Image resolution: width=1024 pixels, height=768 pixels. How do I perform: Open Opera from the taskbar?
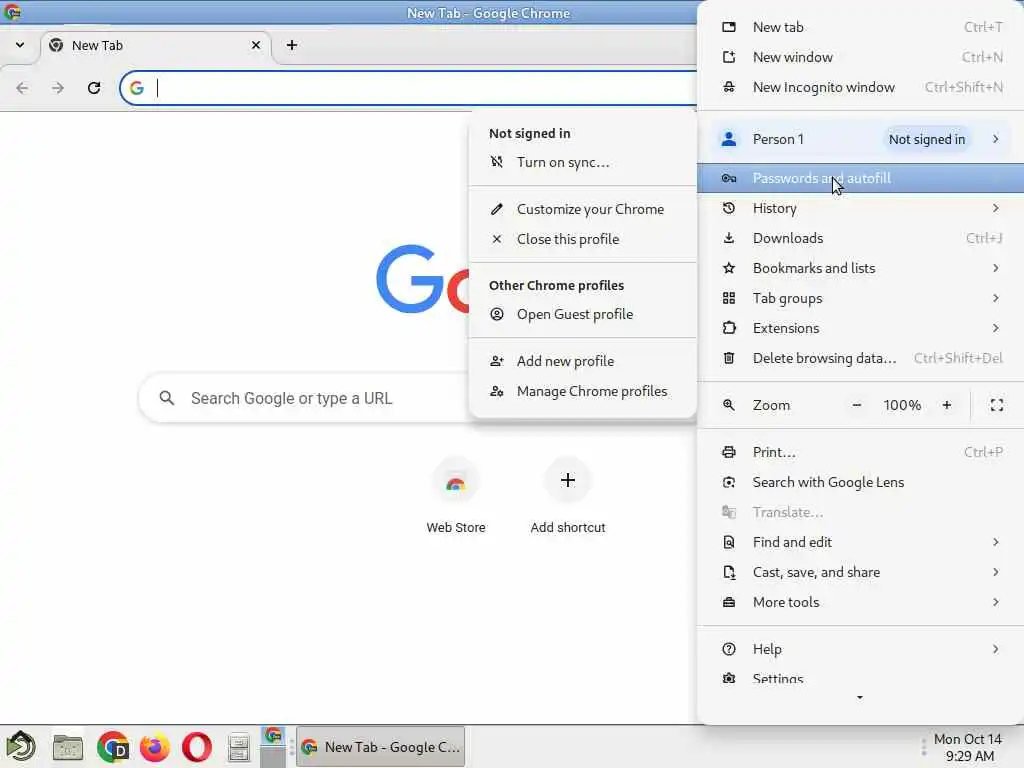click(x=197, y=747)
